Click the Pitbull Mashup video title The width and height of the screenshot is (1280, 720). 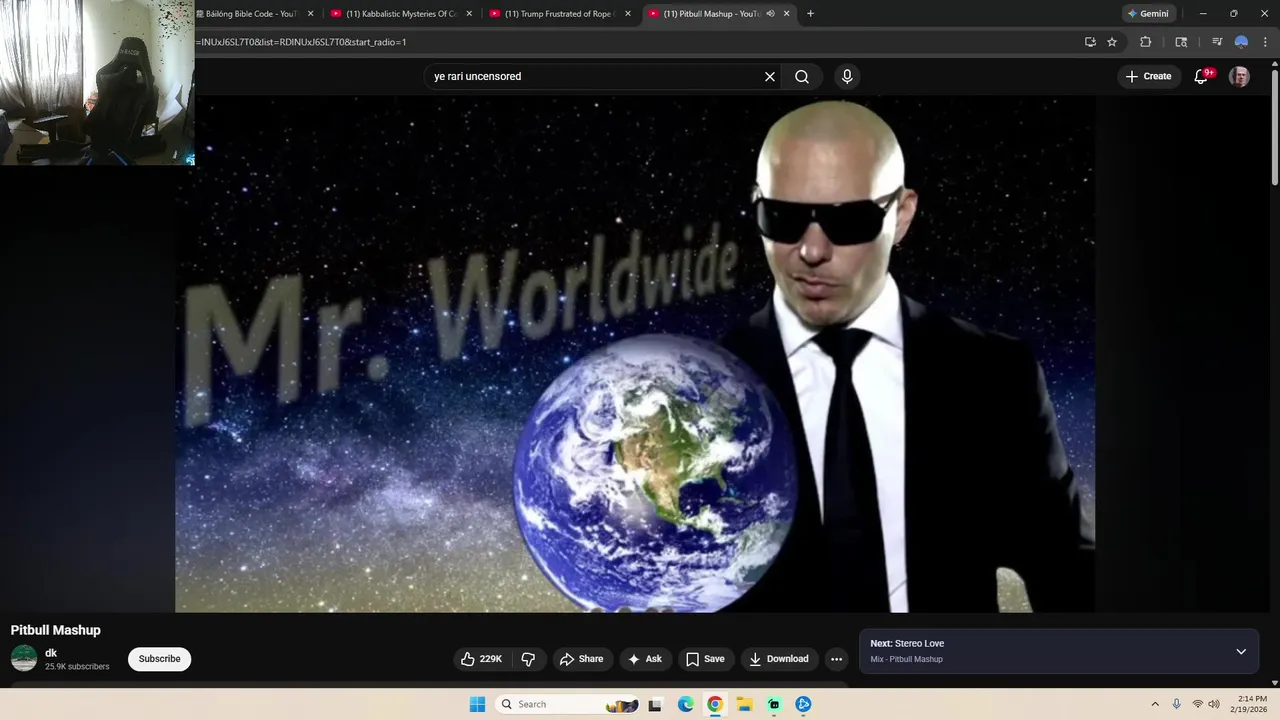point(56,630)
